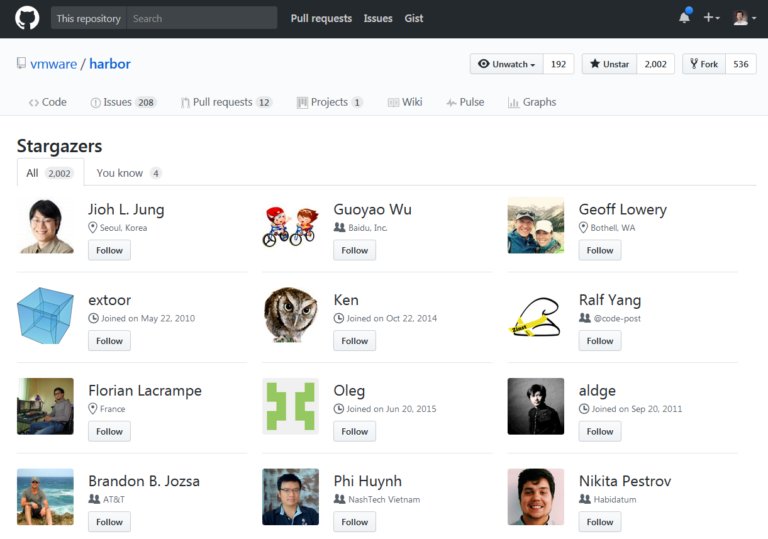View the 536 forks count
Viewport: 768px width, 539px height.
tap(741, 64)
